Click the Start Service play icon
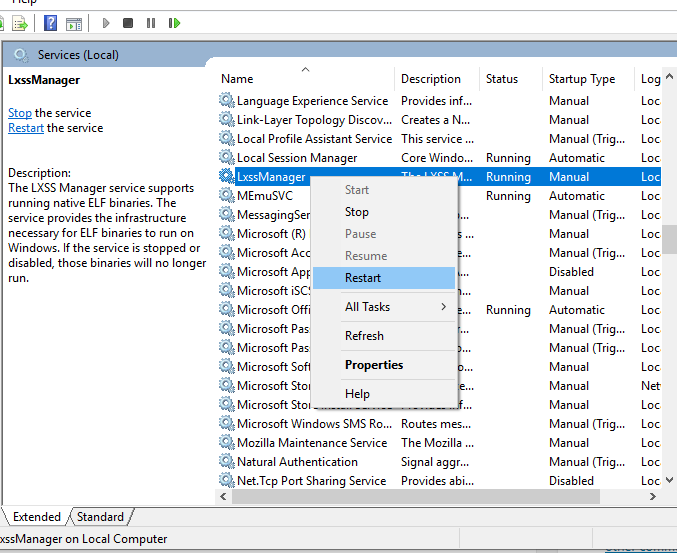677x553 pixels. click(106, 23)
